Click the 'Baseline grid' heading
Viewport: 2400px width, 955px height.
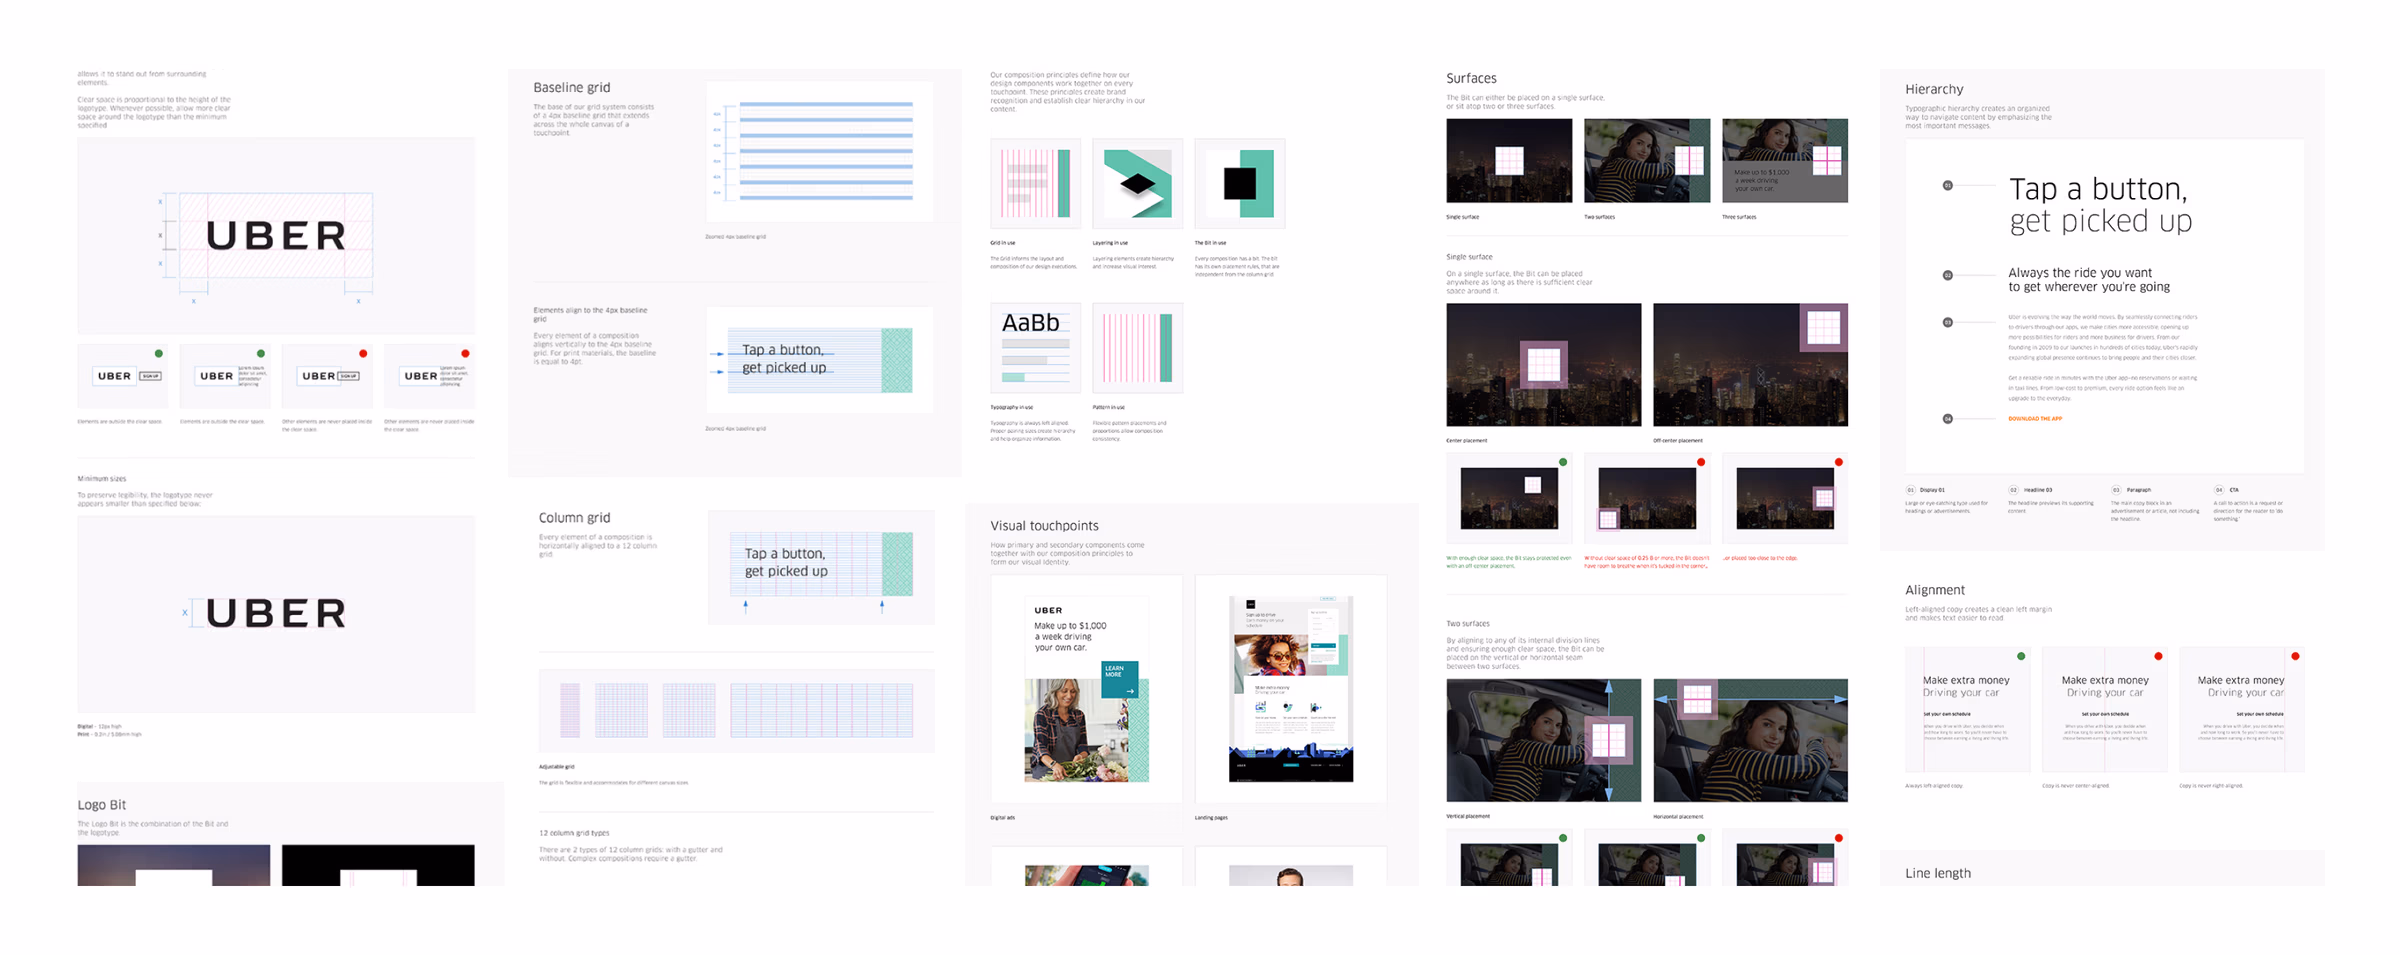571,88
